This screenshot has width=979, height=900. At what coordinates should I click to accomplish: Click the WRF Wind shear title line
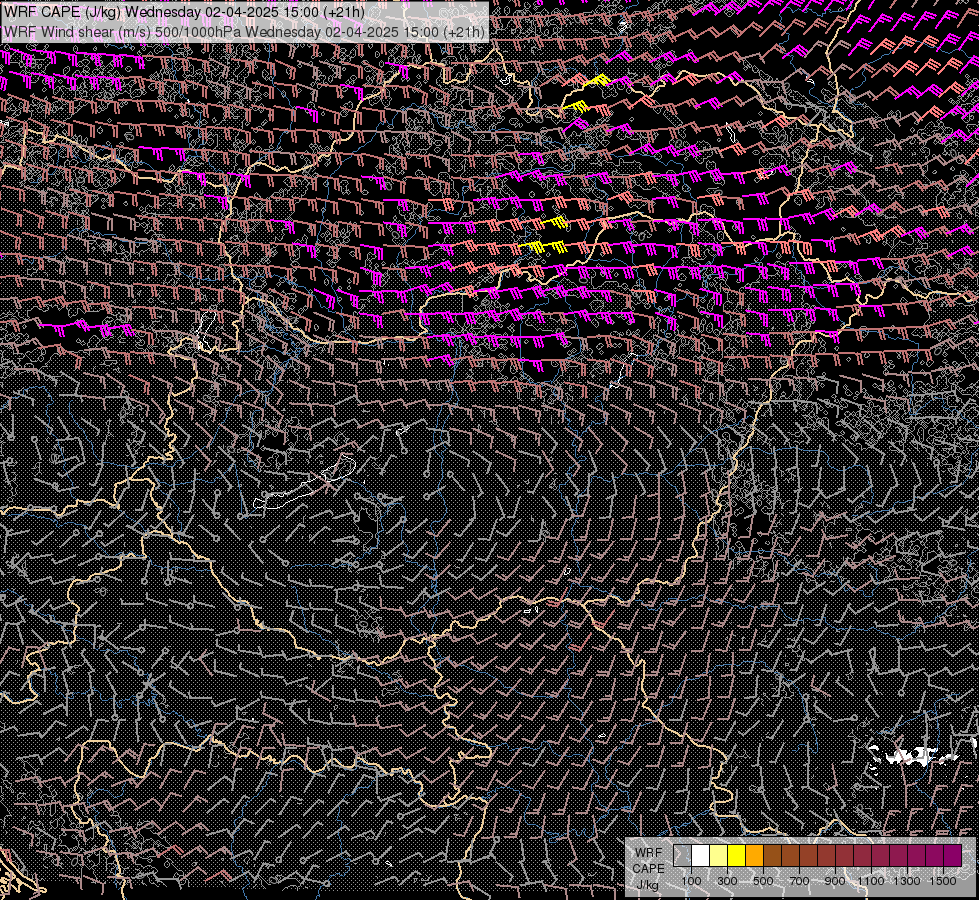[244, 32]
